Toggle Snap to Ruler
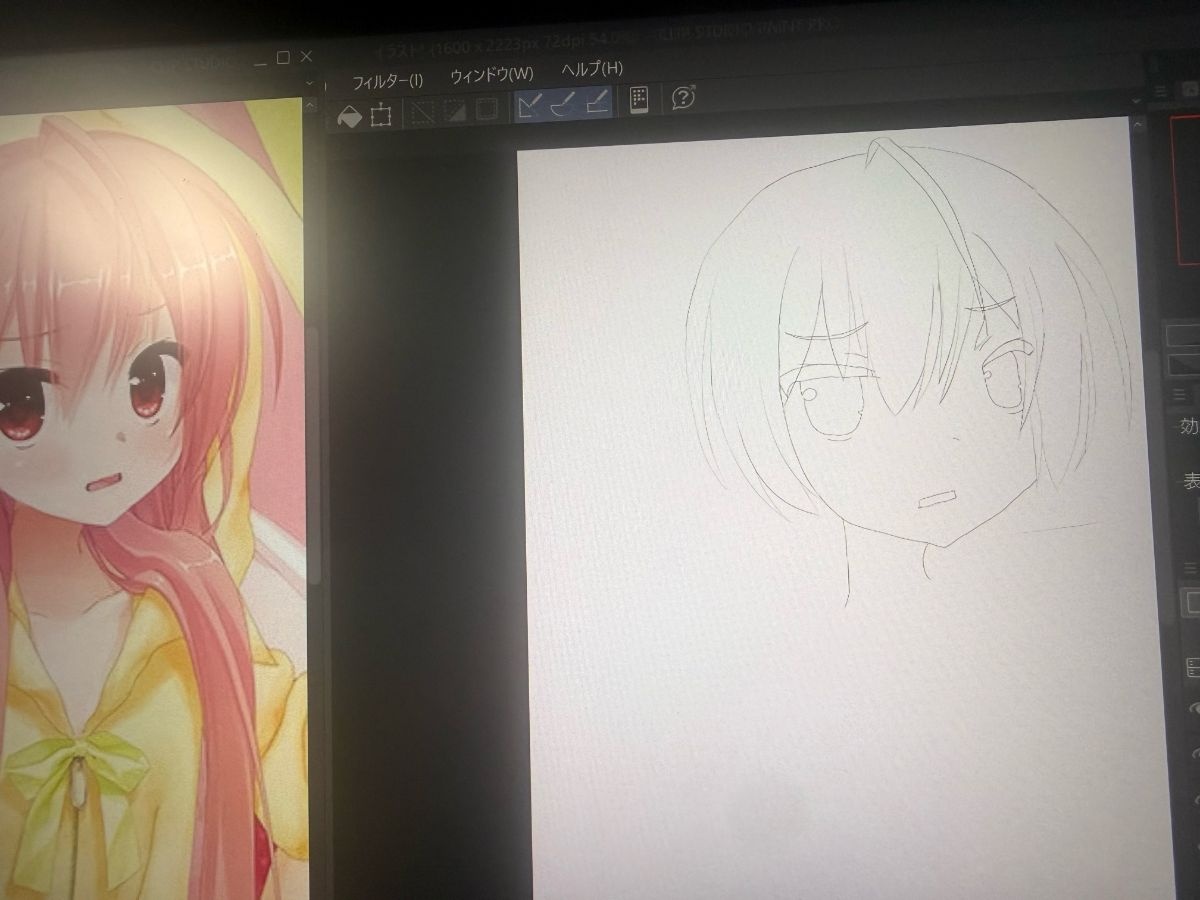This screenshot has width=1200, height=900. point(530,104)
